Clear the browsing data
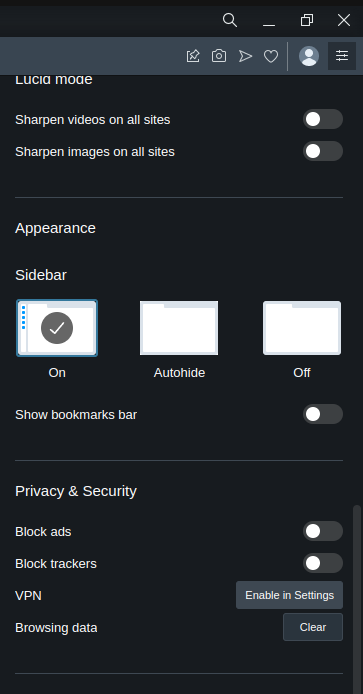This screenshot has height=694, width=363. tap(313, 627)
